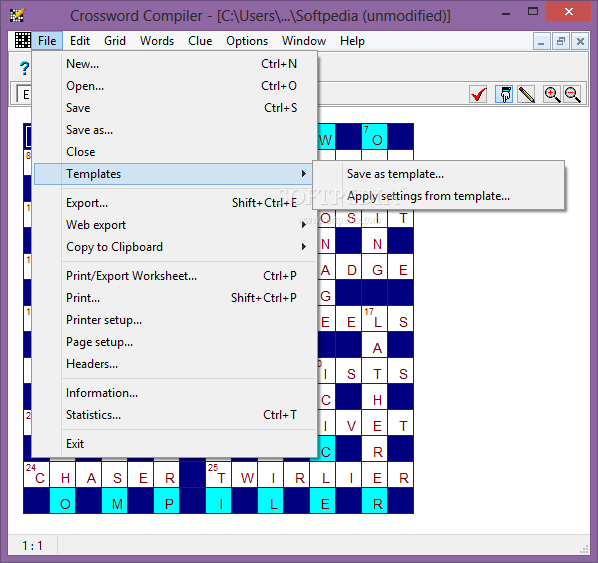Click the red checkmark check icon
The height and width of the screenshot is (563, 598).
478,94
